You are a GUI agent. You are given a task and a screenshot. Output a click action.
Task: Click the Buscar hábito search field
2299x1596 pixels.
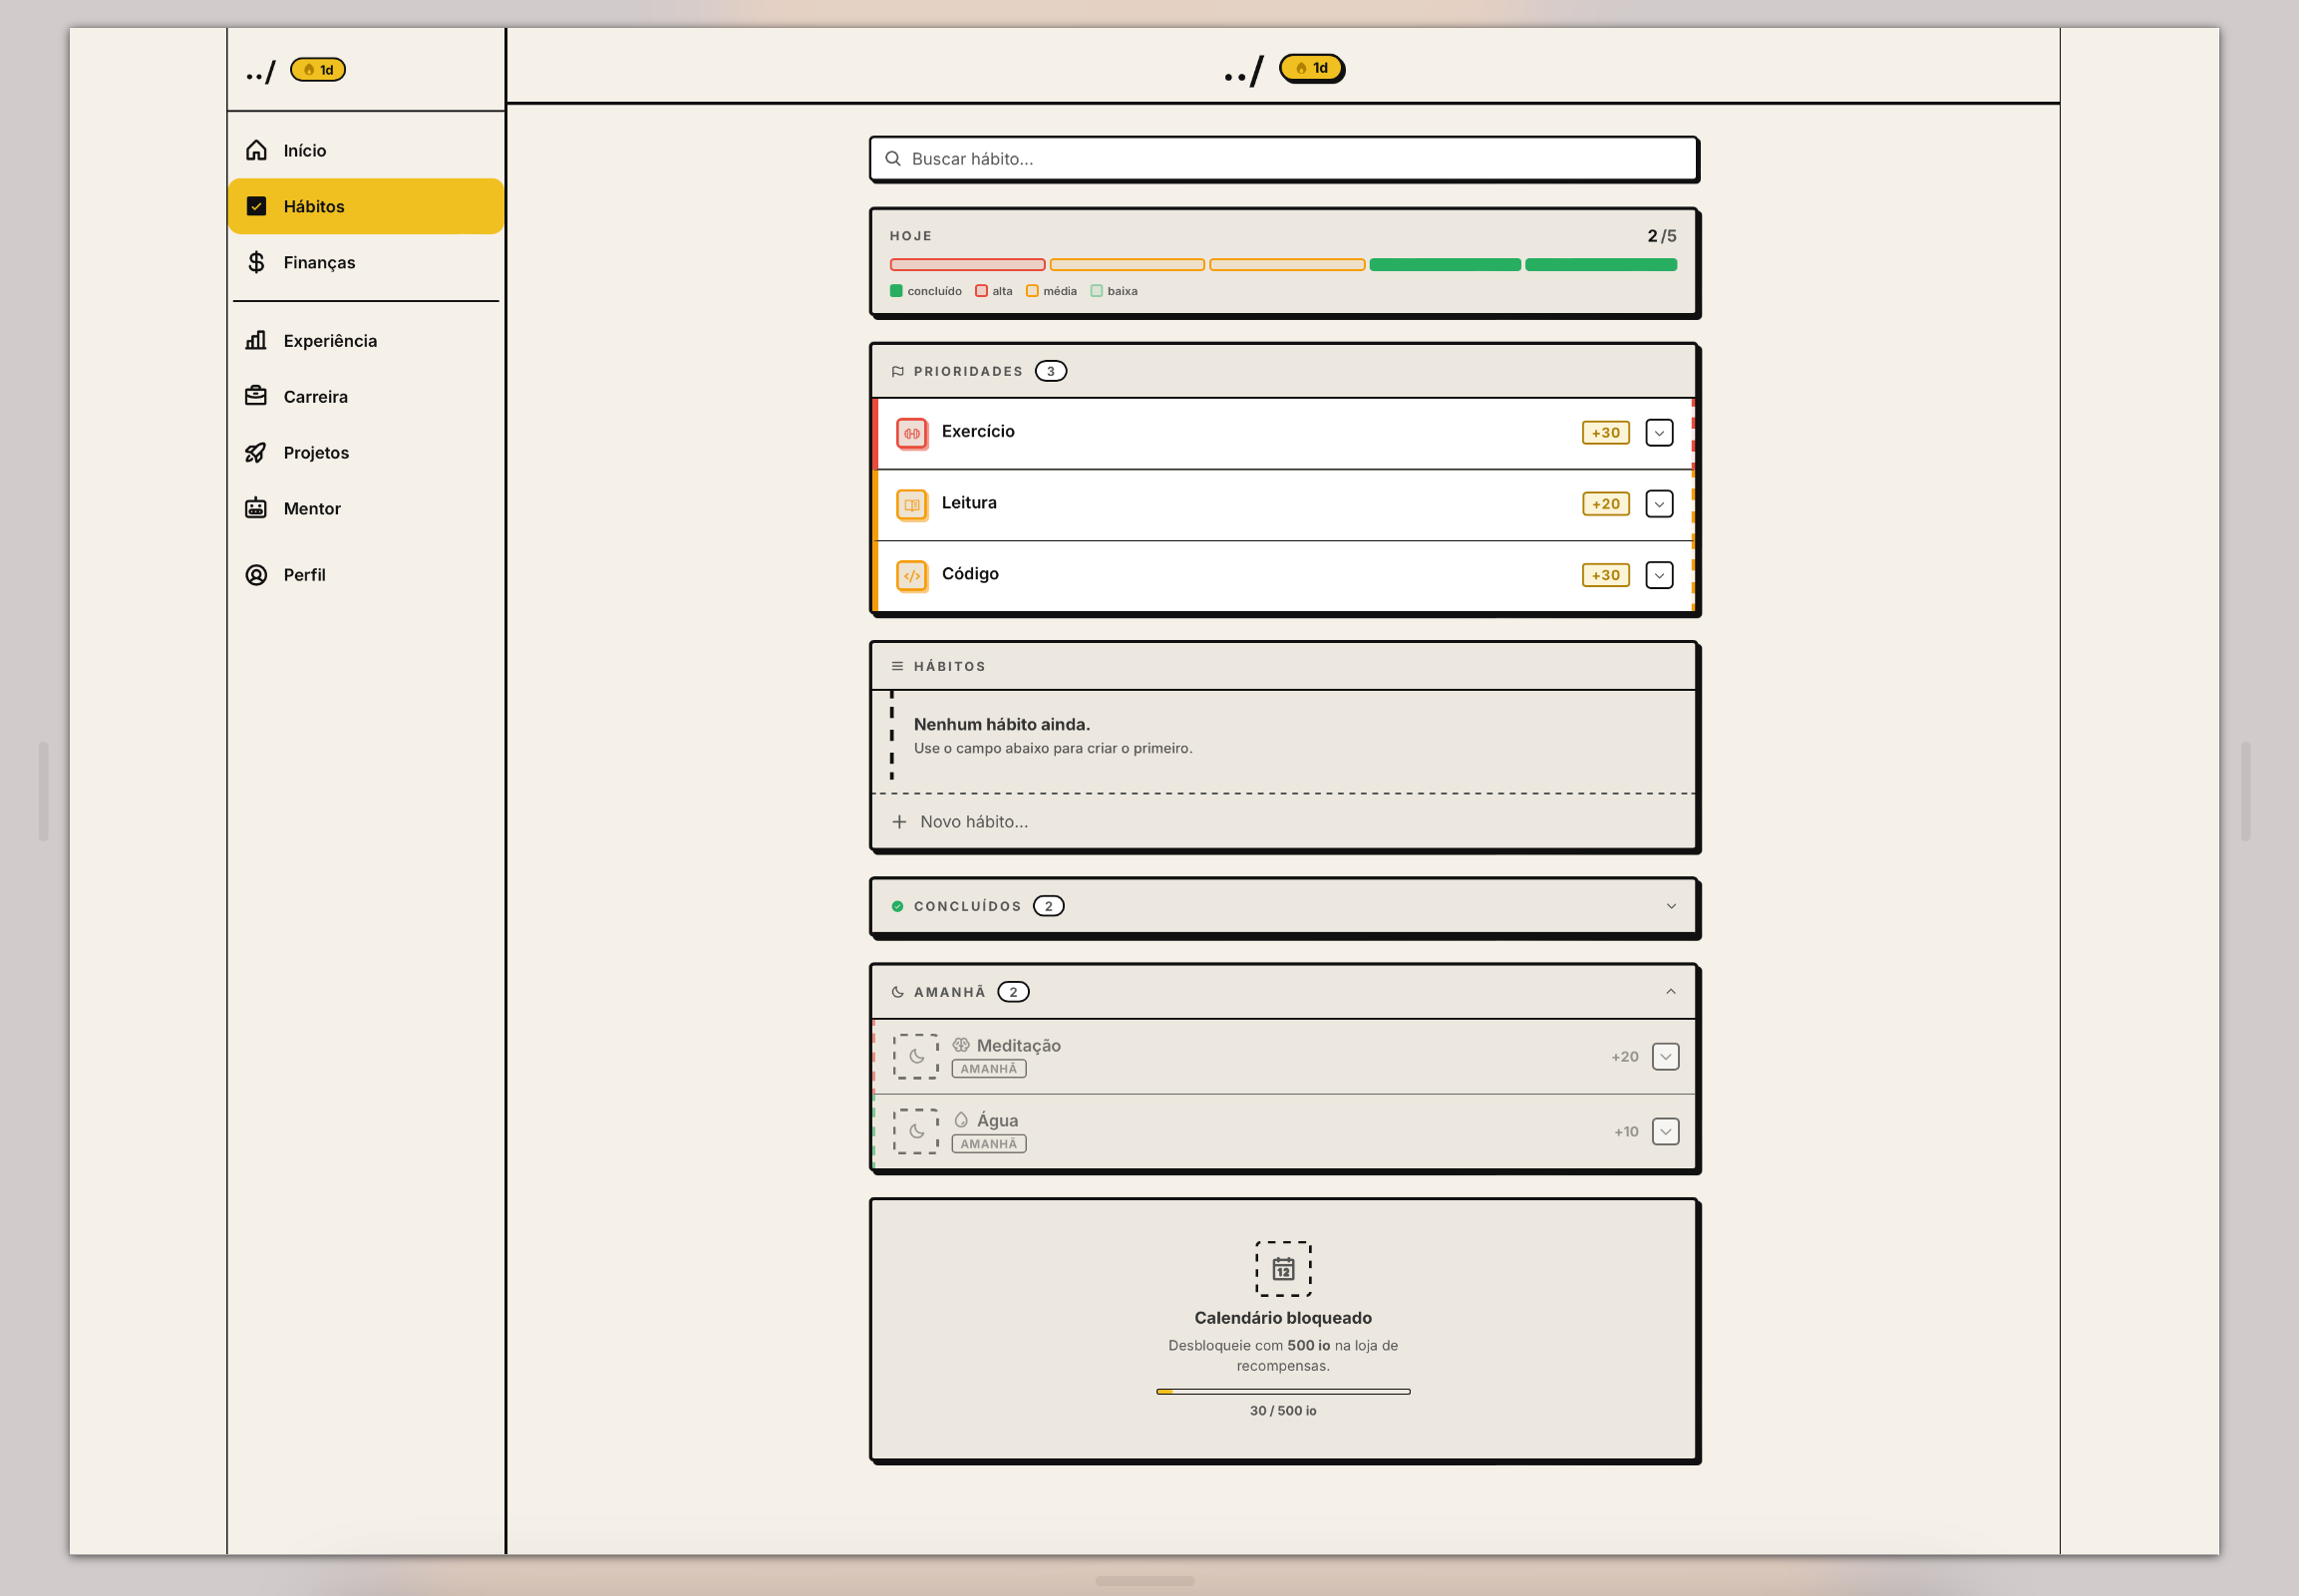1284,159
